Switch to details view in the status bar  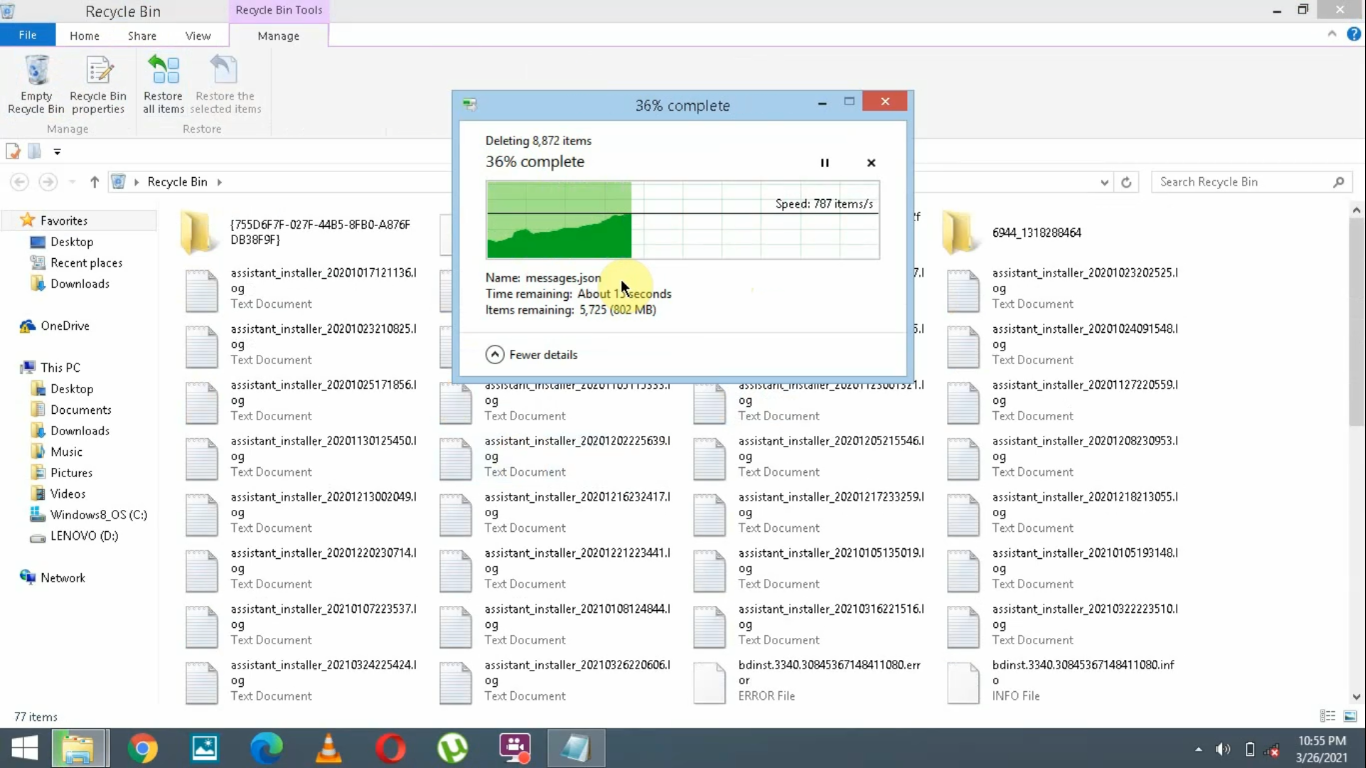click(x=1326, y=716)
